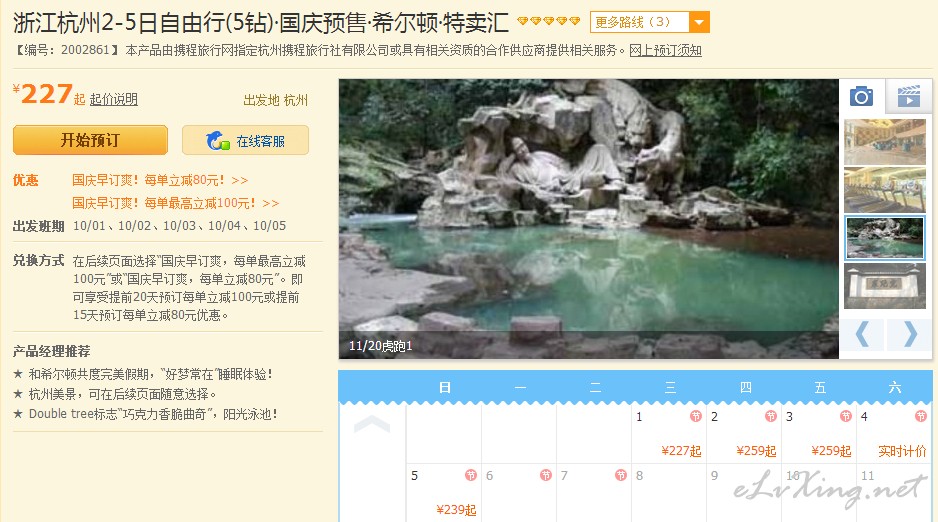Click the 开始预订 booking button

click(90, 141)
